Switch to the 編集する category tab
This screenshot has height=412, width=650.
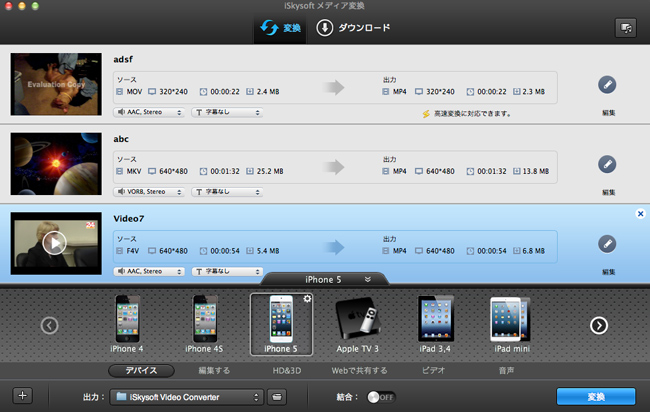coord(214,371)
